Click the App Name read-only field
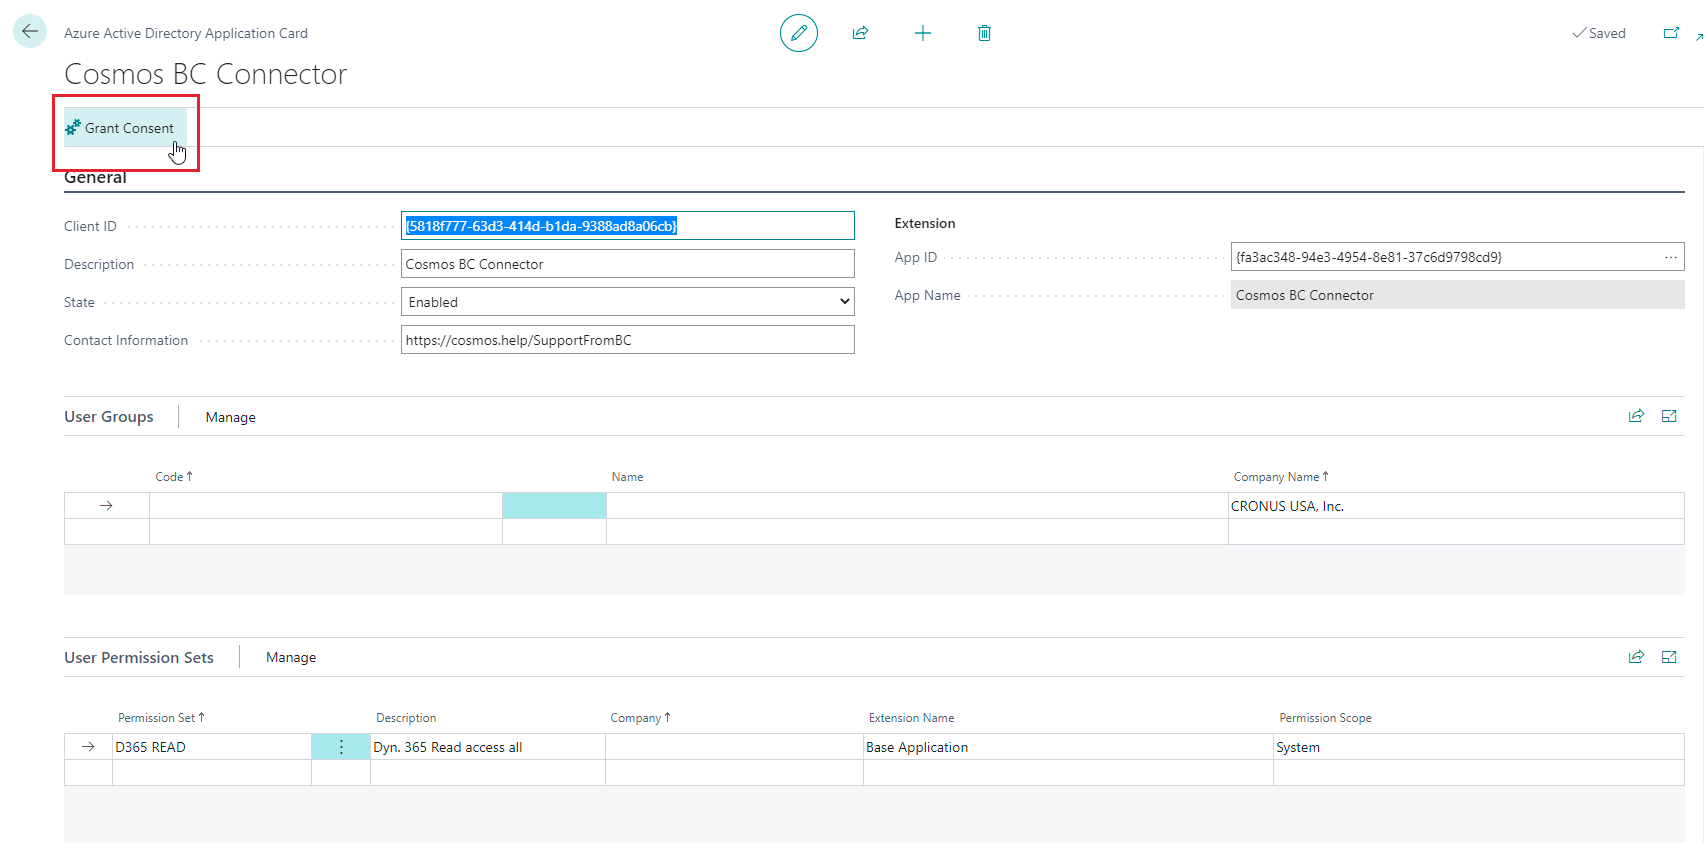Image resolution: width=1704 pixels, height=843 pixels. (x=1458, y=295)
